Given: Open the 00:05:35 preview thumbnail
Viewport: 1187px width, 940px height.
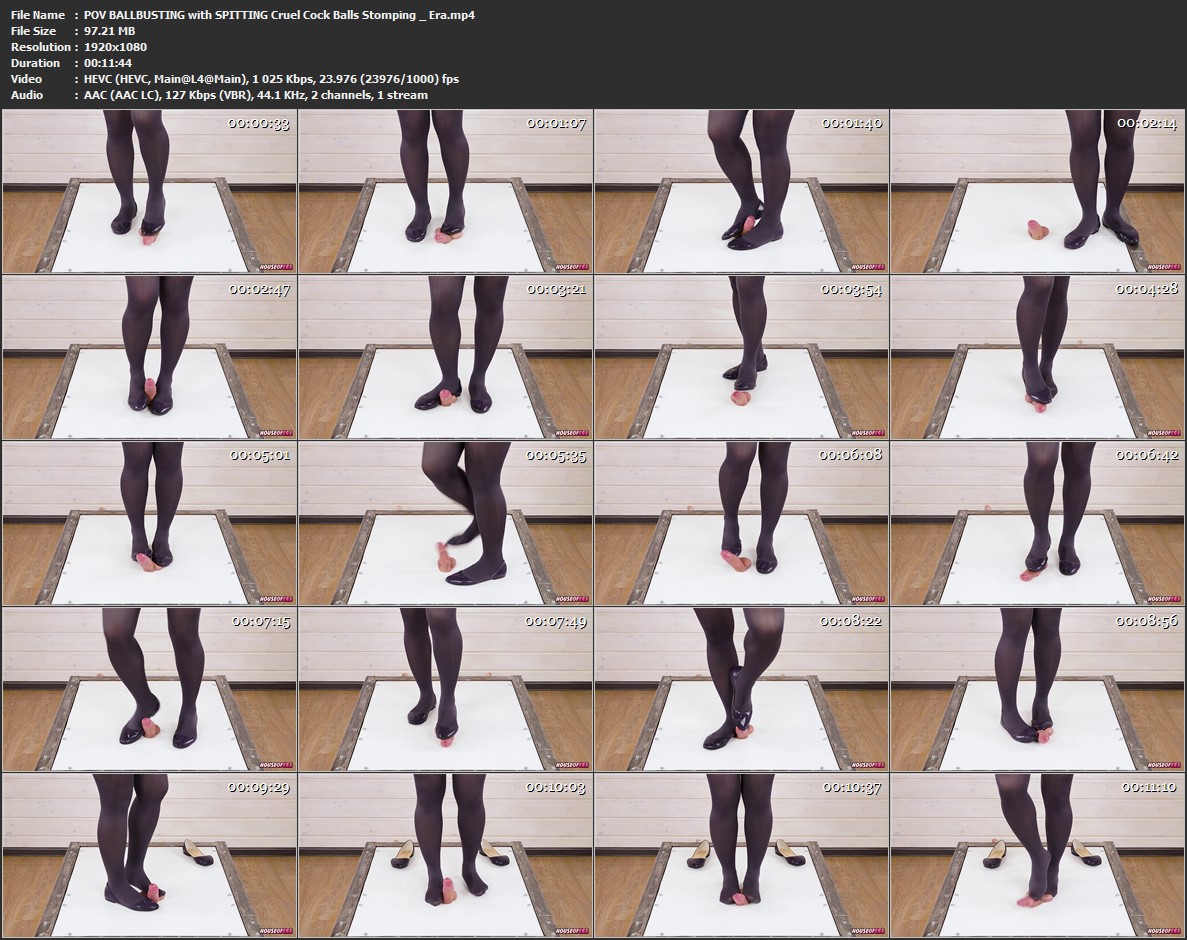Looking at the screenshot, I should (446, 523).
